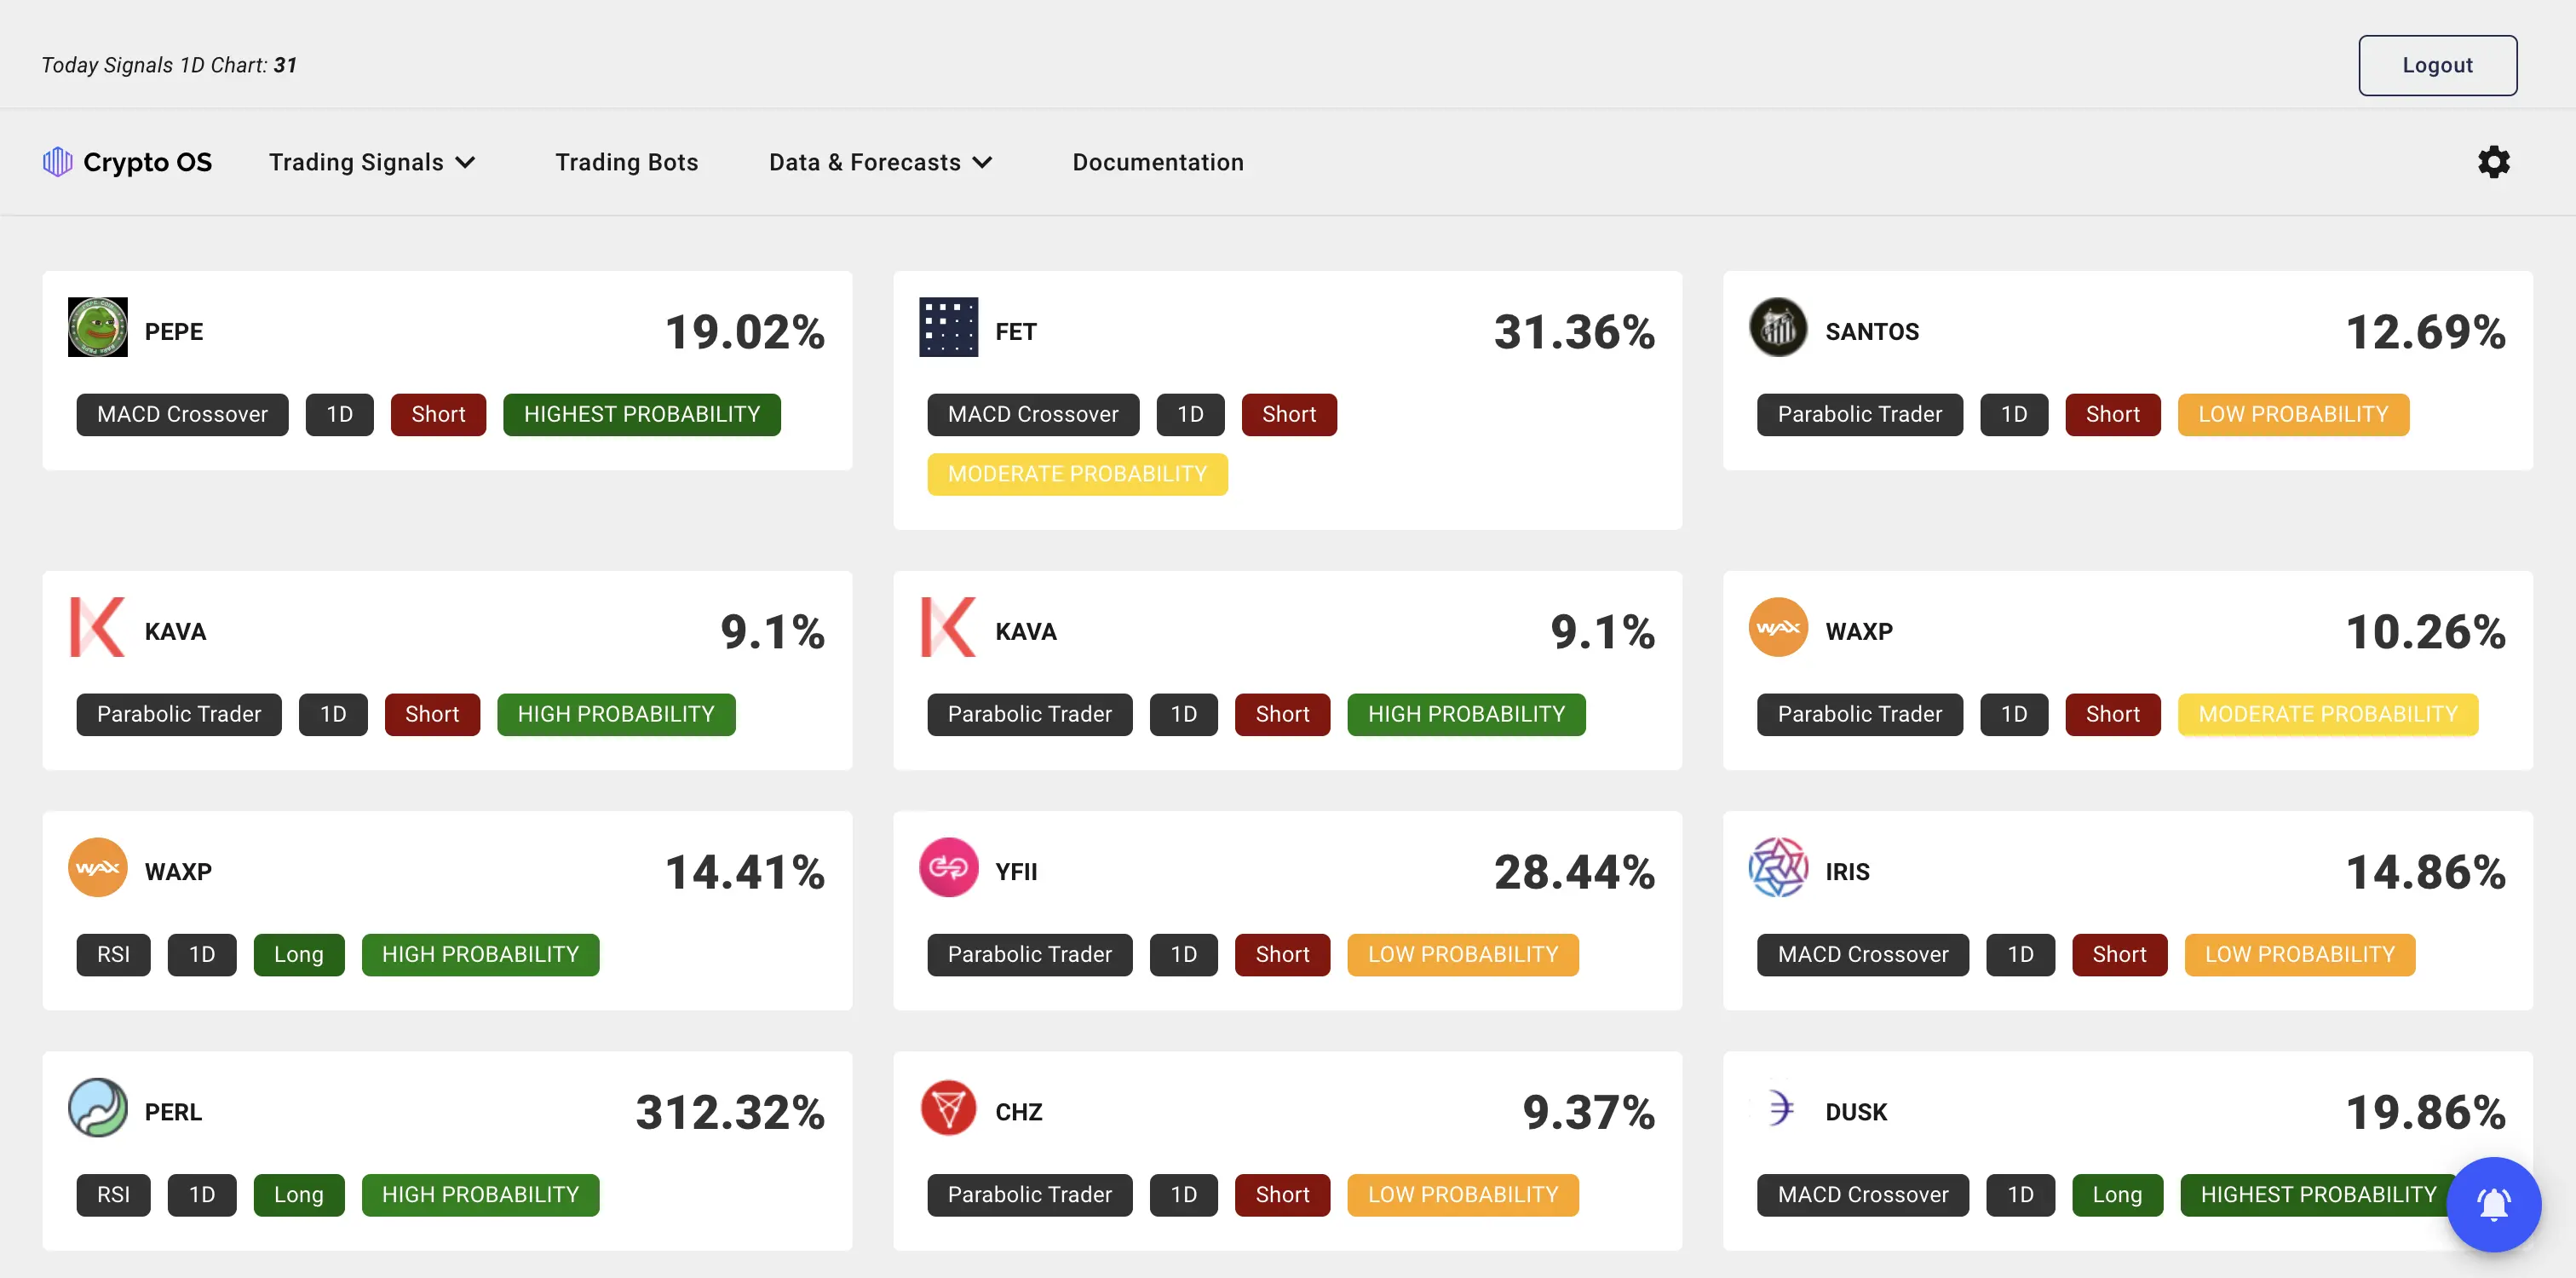2576x1278 pixels.
Task: Click DUSK's HIGHEST PROBABILITY badge
Action: (2318, 1194)
